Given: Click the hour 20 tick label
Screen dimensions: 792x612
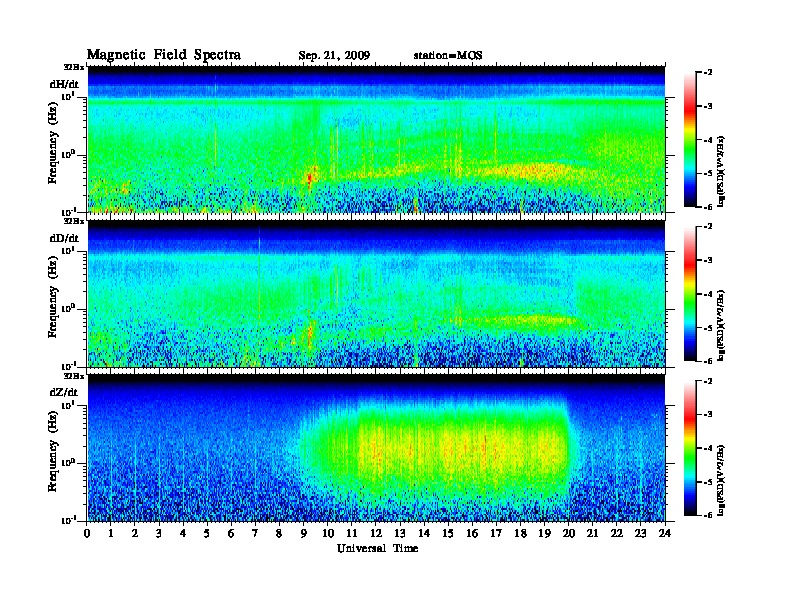Looking at the screenshot, I should point(568,534).
